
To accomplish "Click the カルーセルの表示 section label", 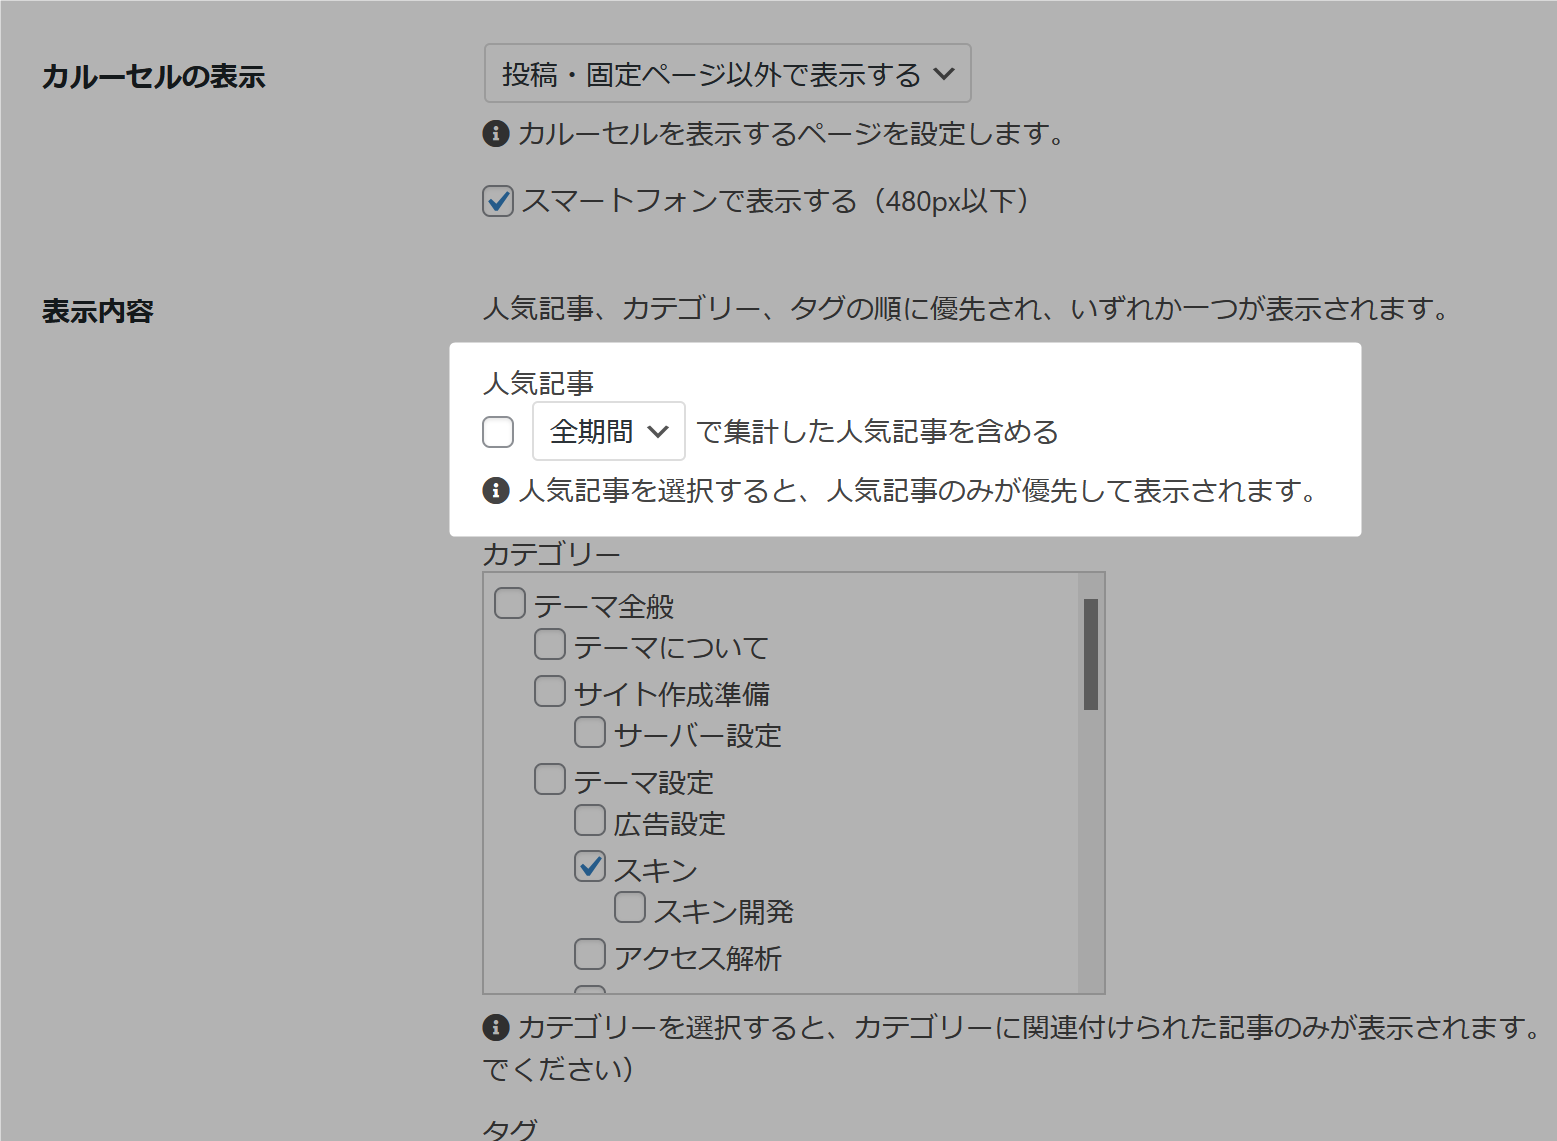I will [153, 77].
